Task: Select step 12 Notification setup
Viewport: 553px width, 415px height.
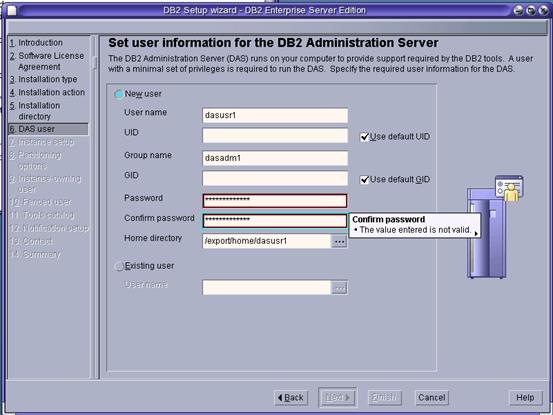Action: [49, 228]
